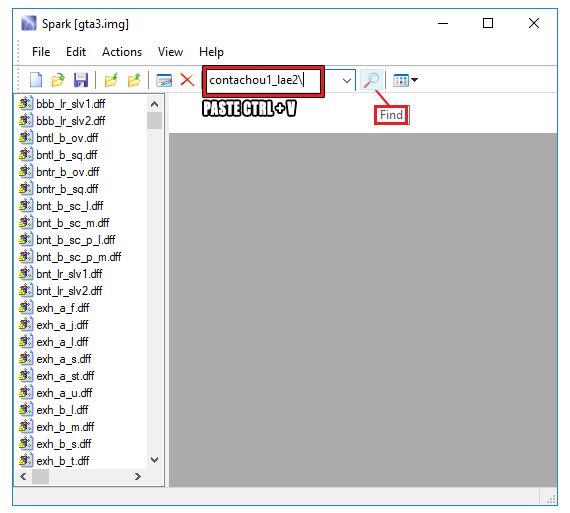Select file bnt_b_sc_m.dff
Screen dimensions: 570x513
click(73, 223)
